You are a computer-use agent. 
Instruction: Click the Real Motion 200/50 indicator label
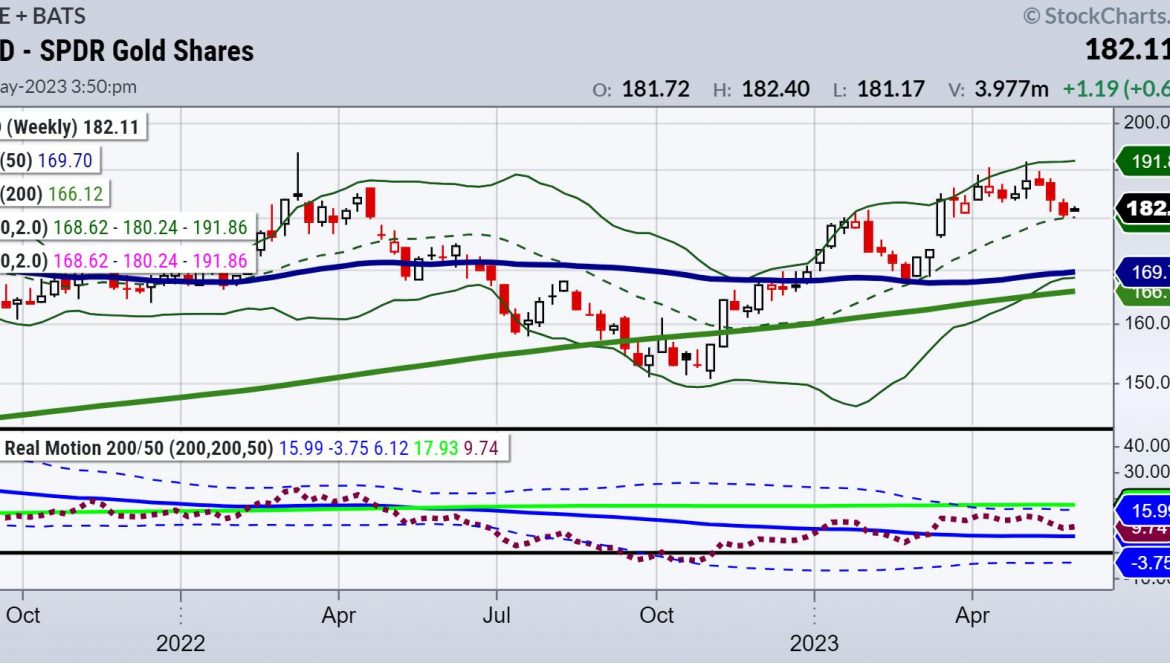[139, 448]
